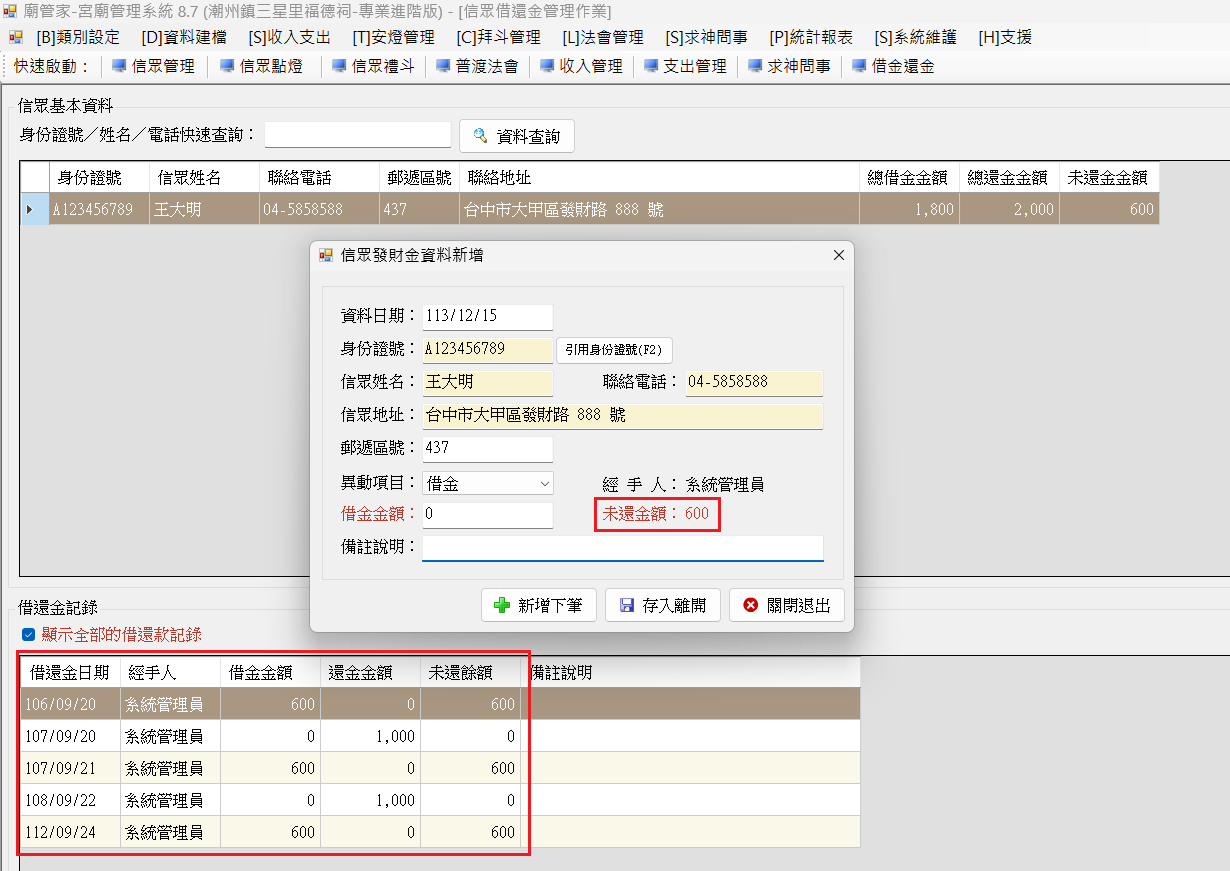Click the 信眾地址 field in the dialog
Image resolution: width=1230 pixels, height=871 pixels.
tap(623, 416)
